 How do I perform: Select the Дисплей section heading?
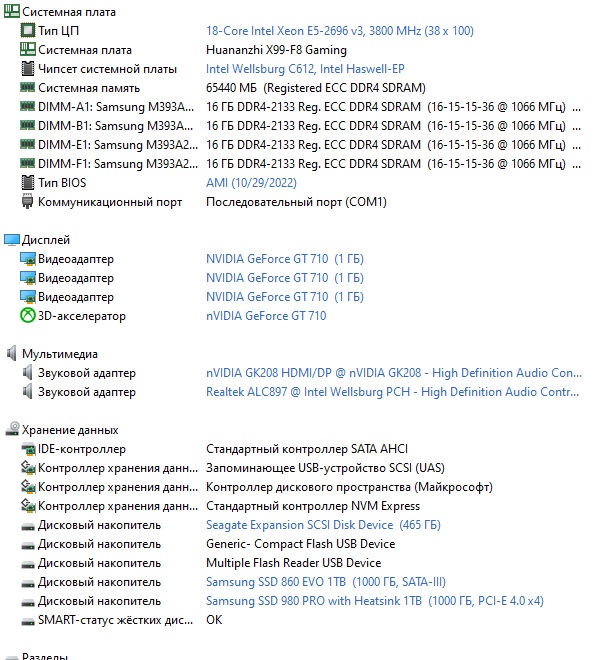45,240
